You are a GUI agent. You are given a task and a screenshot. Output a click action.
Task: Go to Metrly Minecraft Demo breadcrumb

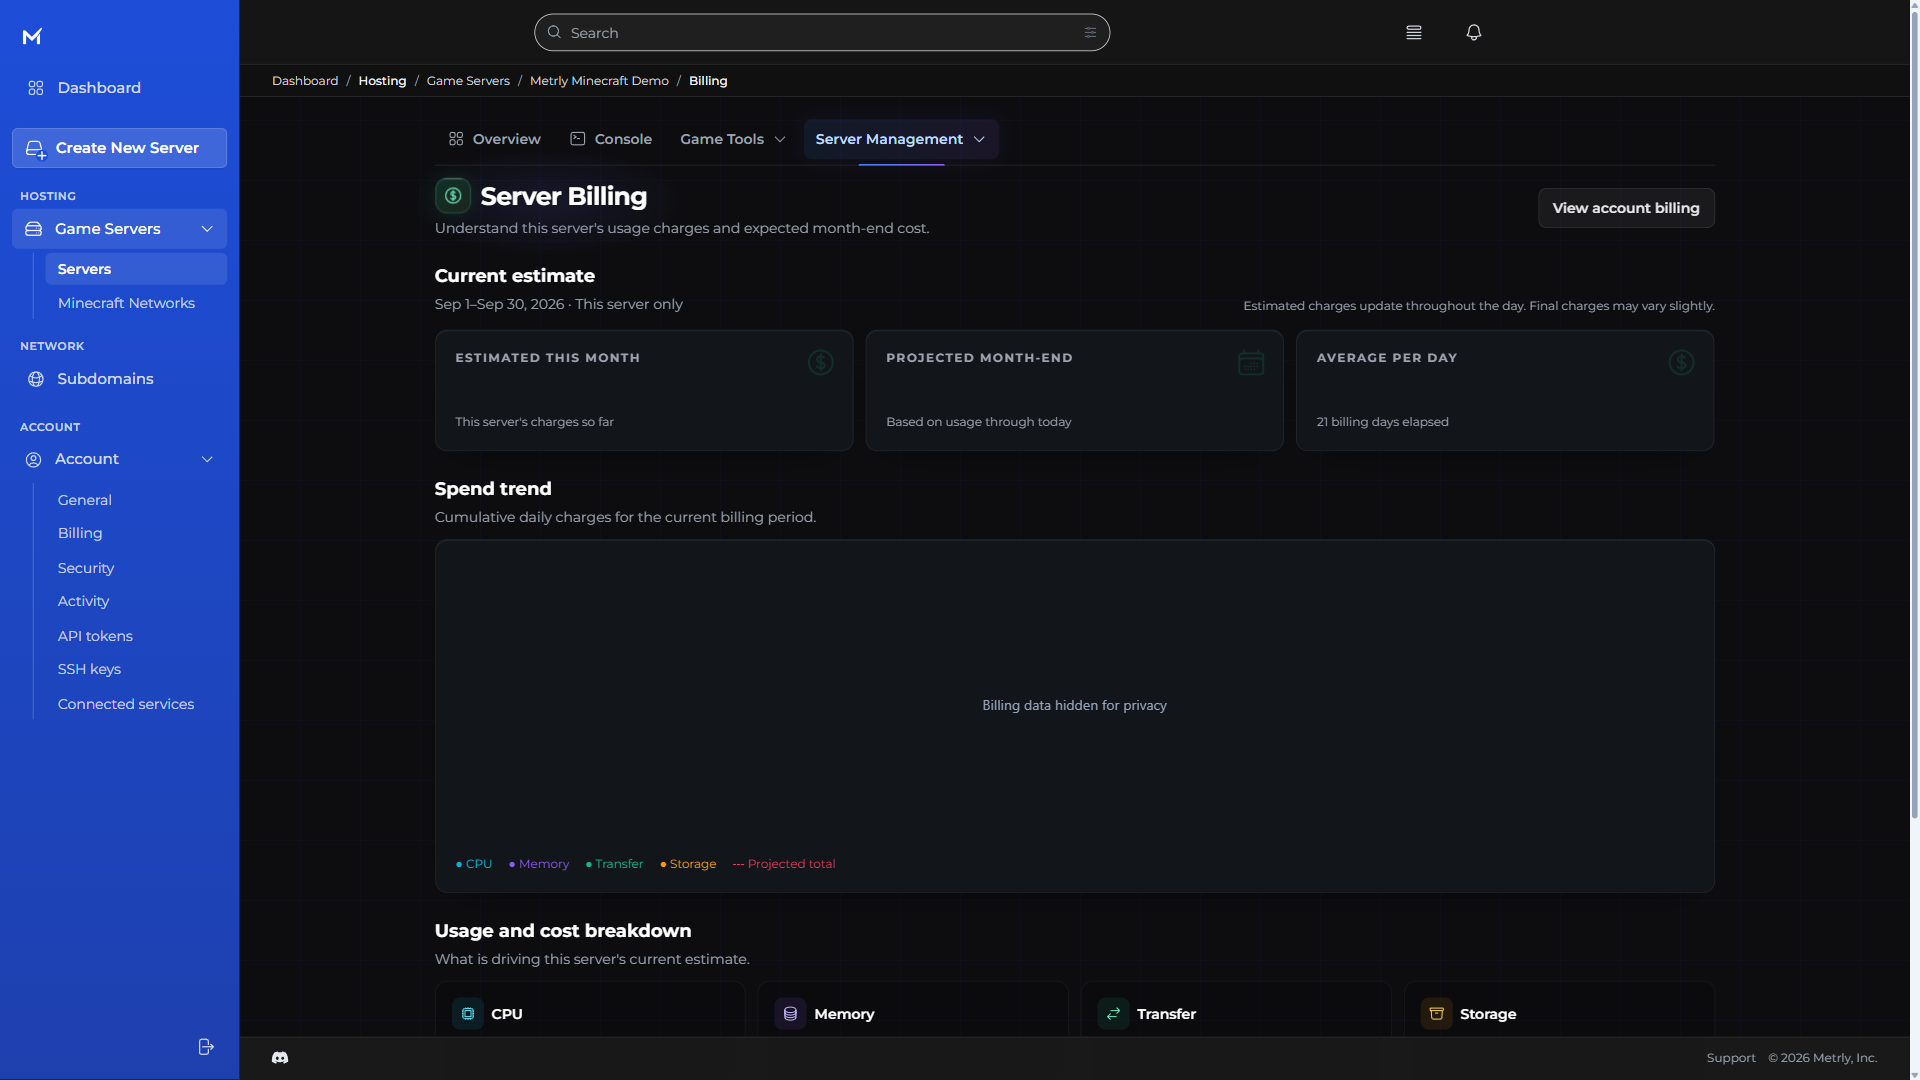point(599,81)
